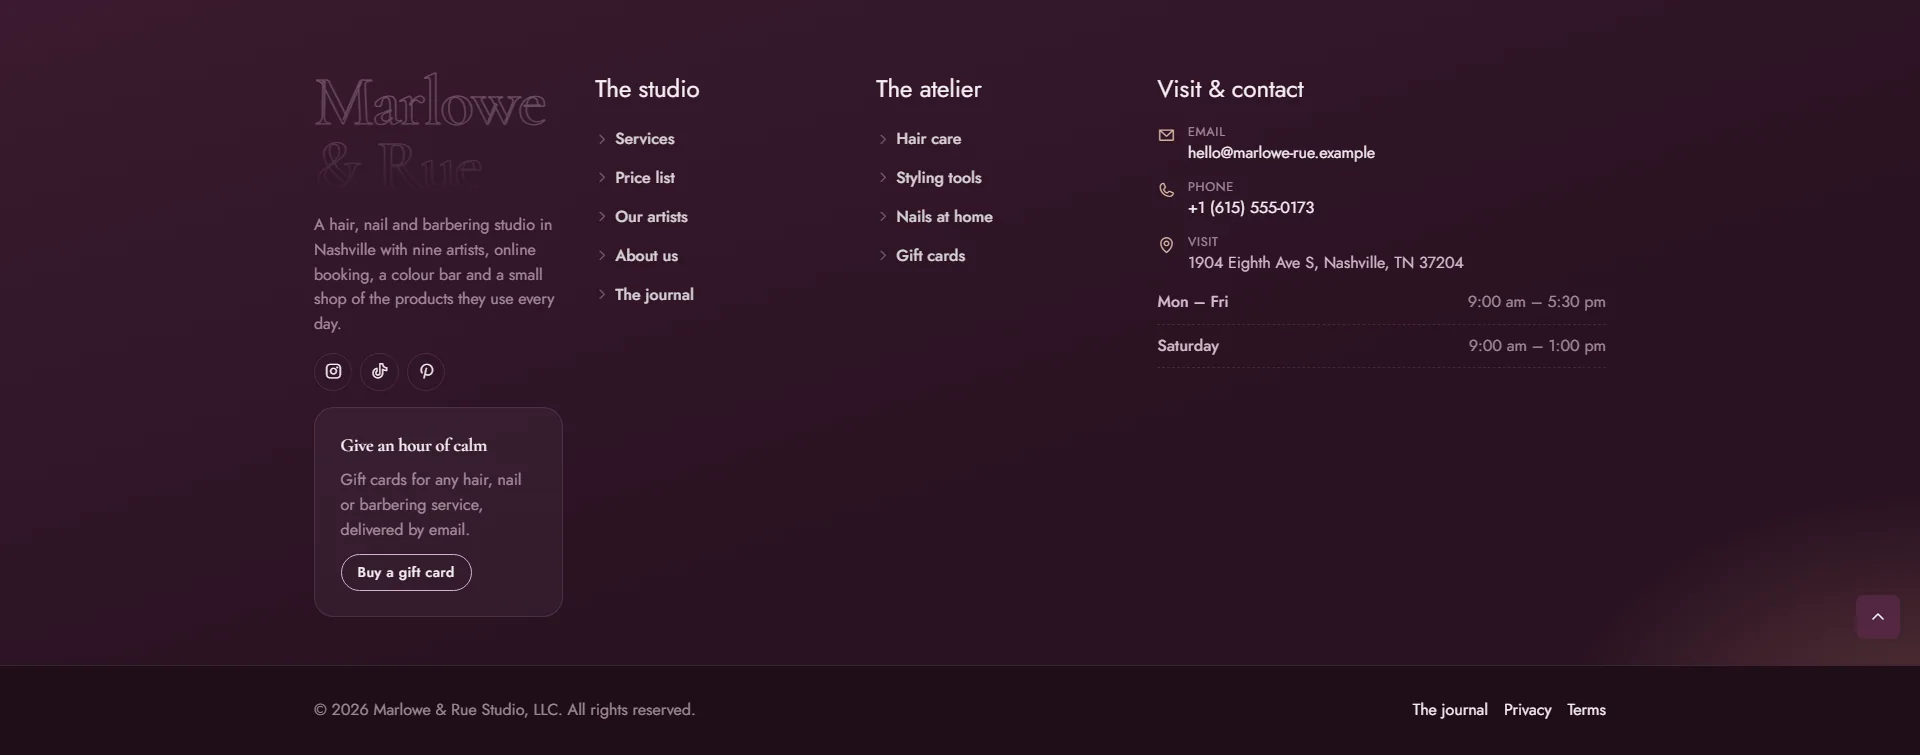Click the copyright notice text
This screenshot has height=755, width=1920.
click(504, 710)
